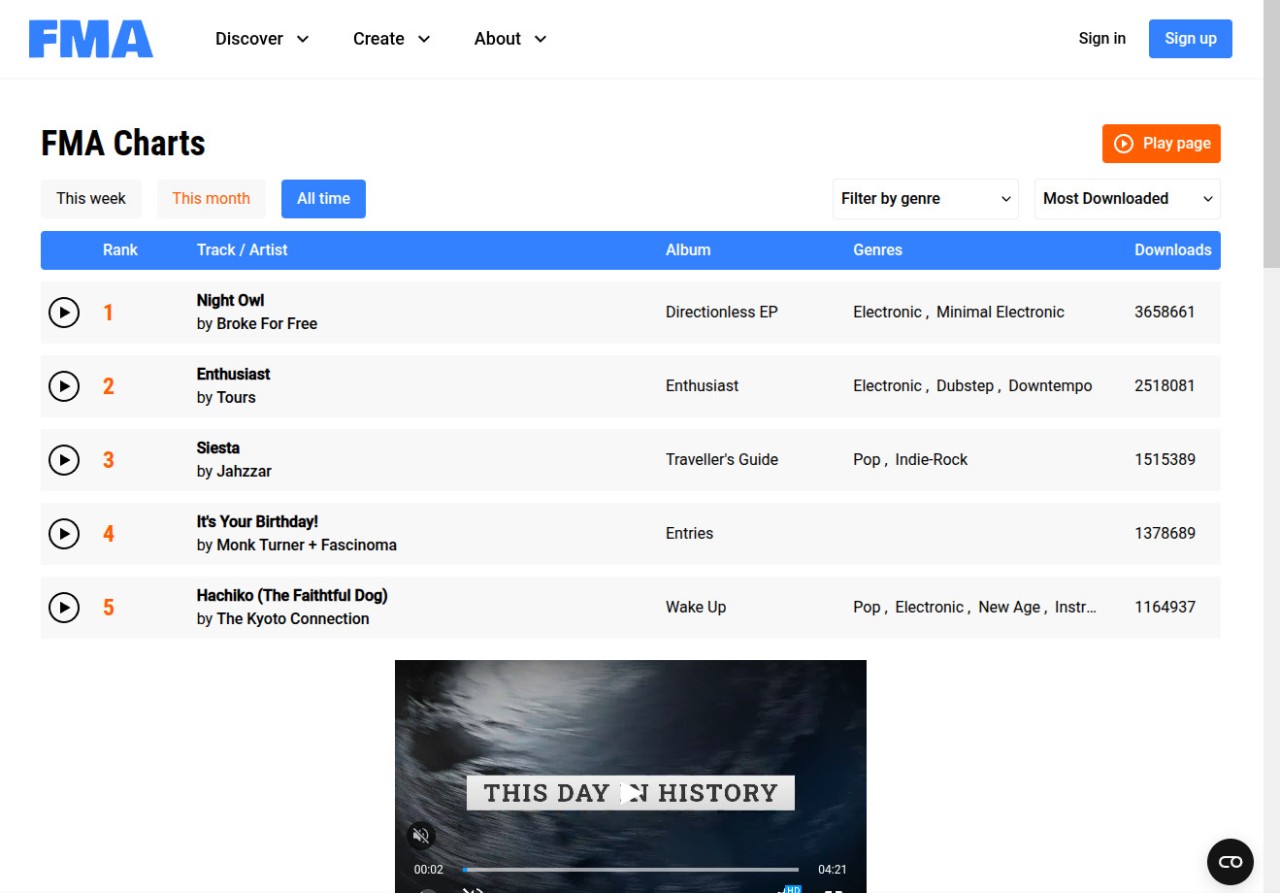Image resolution: width=1280 pixels, height=893 pixels.
Task: Expand the Discover menu
Action: pos(262,39)
